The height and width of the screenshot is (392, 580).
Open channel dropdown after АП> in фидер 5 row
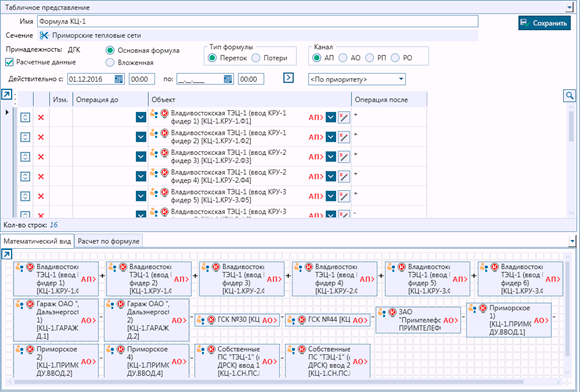[x=331, y=196]
